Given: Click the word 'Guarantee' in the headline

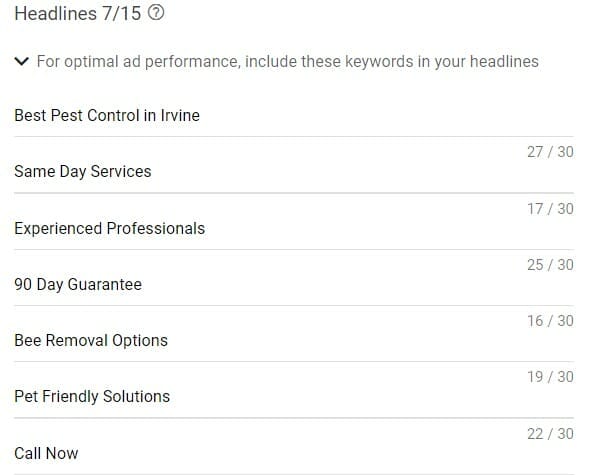Looking at the screenshot, I should (x=105, y=285).
